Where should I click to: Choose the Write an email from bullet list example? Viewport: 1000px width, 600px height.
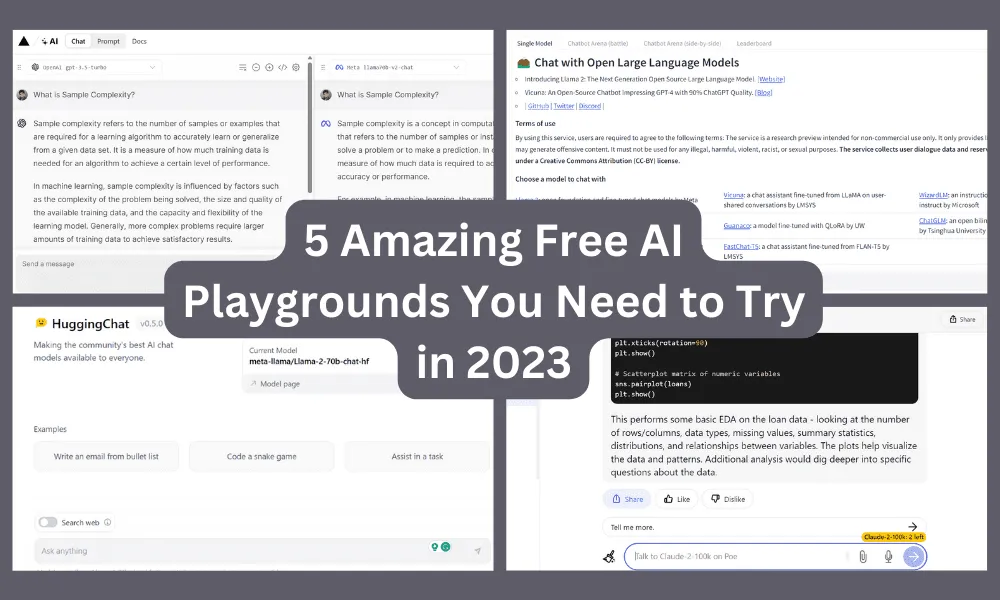106,457
